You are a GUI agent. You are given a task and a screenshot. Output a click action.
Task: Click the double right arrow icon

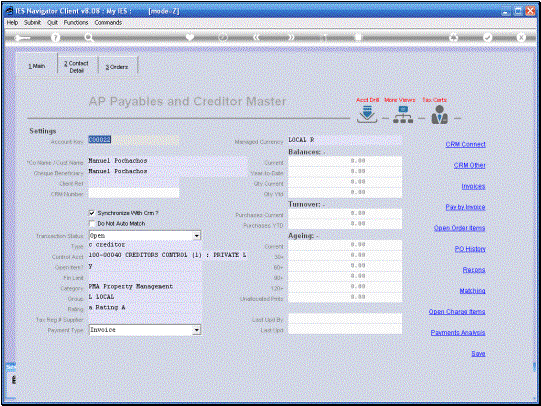click(x=292, y=37)
